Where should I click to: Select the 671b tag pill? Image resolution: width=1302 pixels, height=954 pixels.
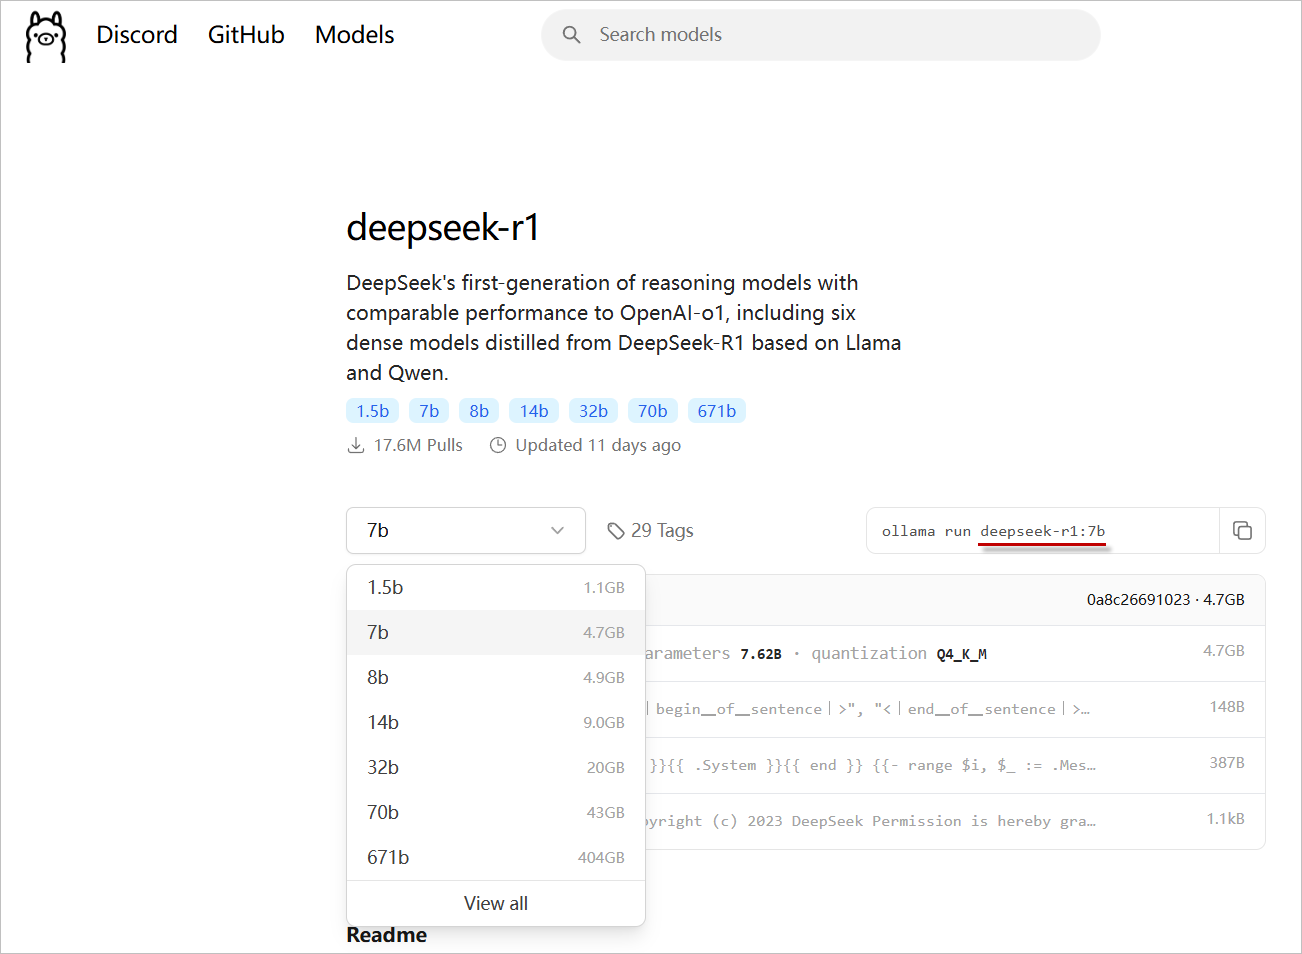[717, 410]
